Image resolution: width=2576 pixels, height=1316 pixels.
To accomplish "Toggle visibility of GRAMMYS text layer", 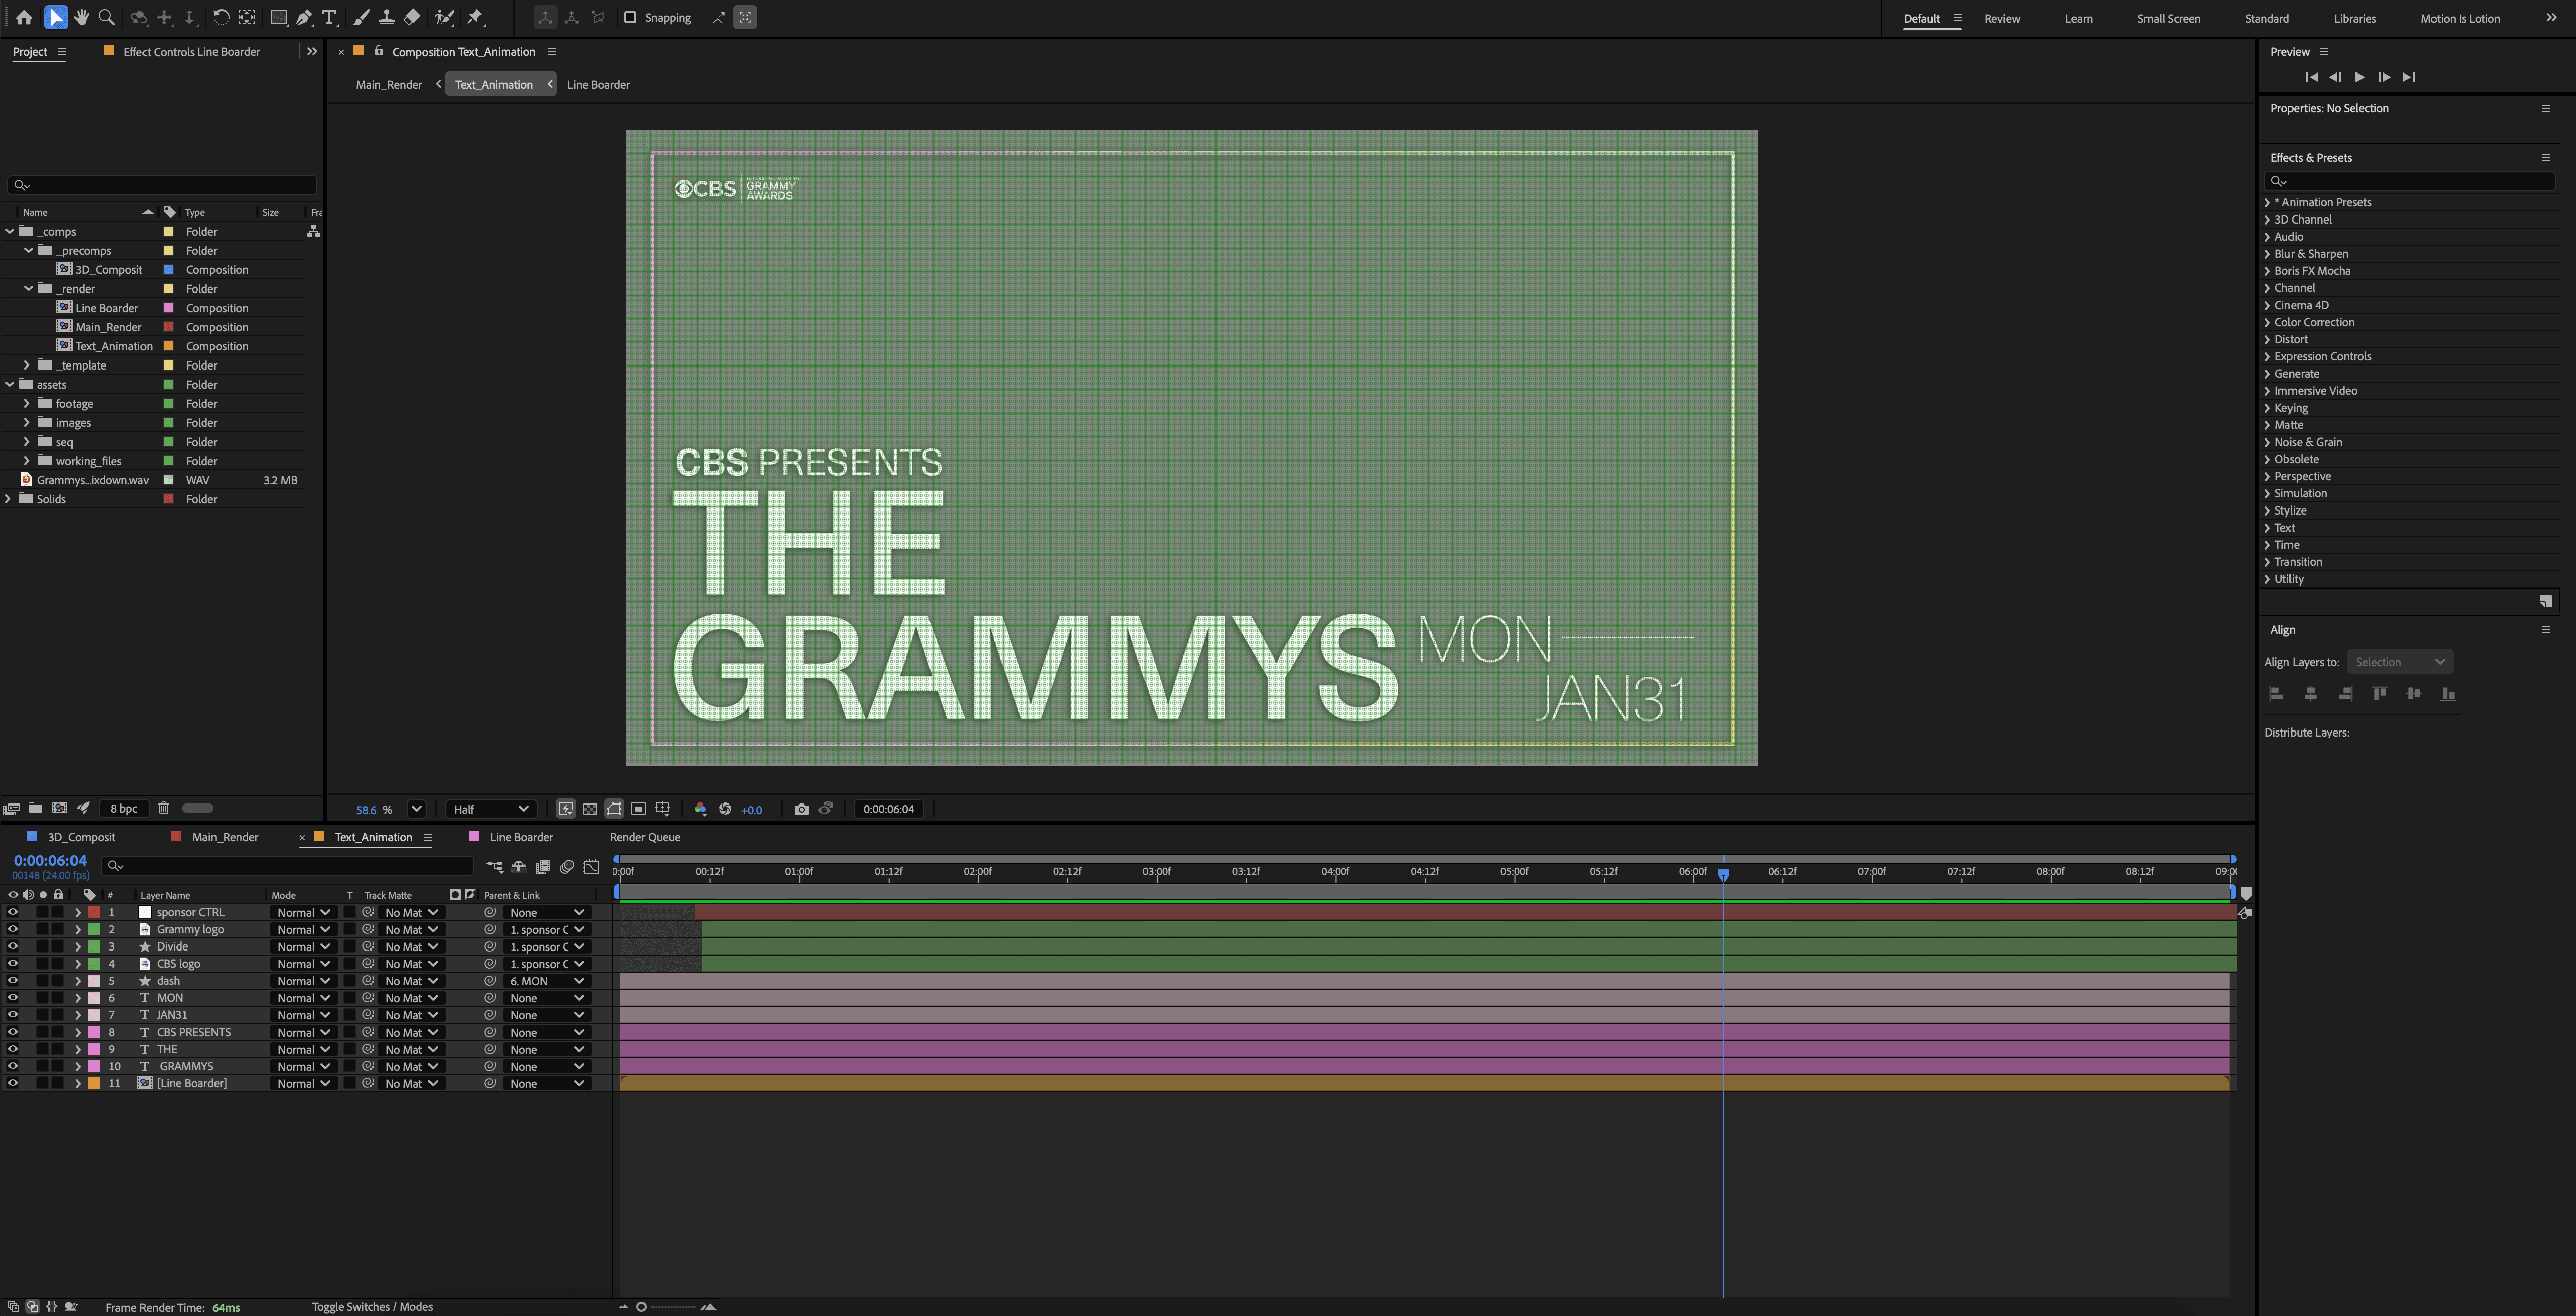I will pyautogui.click(x=12, y=1067).
